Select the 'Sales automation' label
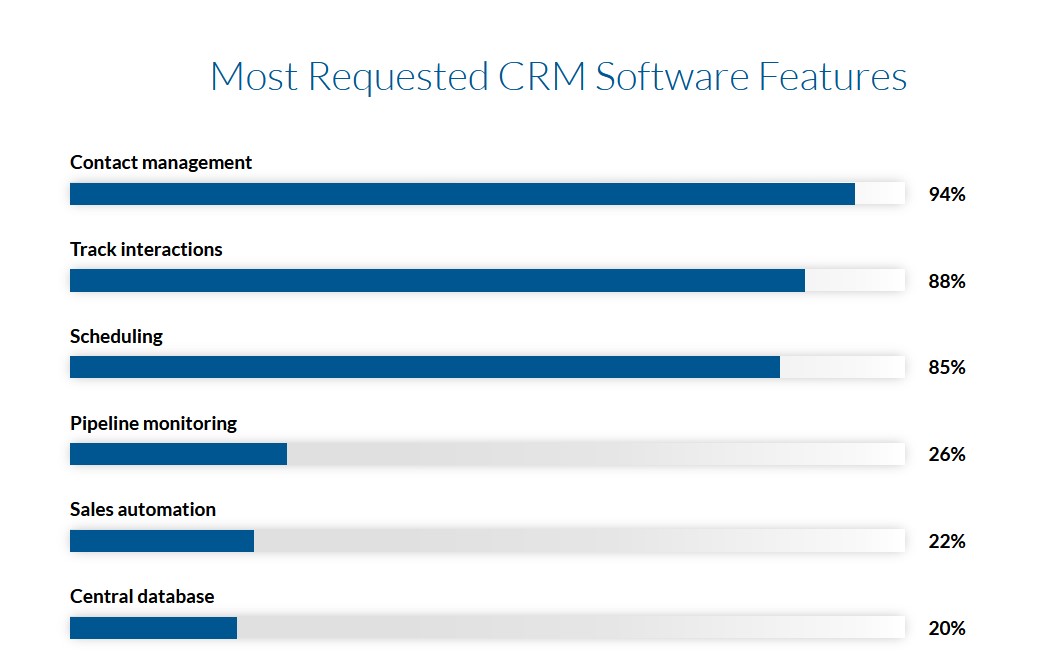 point(143,509)
